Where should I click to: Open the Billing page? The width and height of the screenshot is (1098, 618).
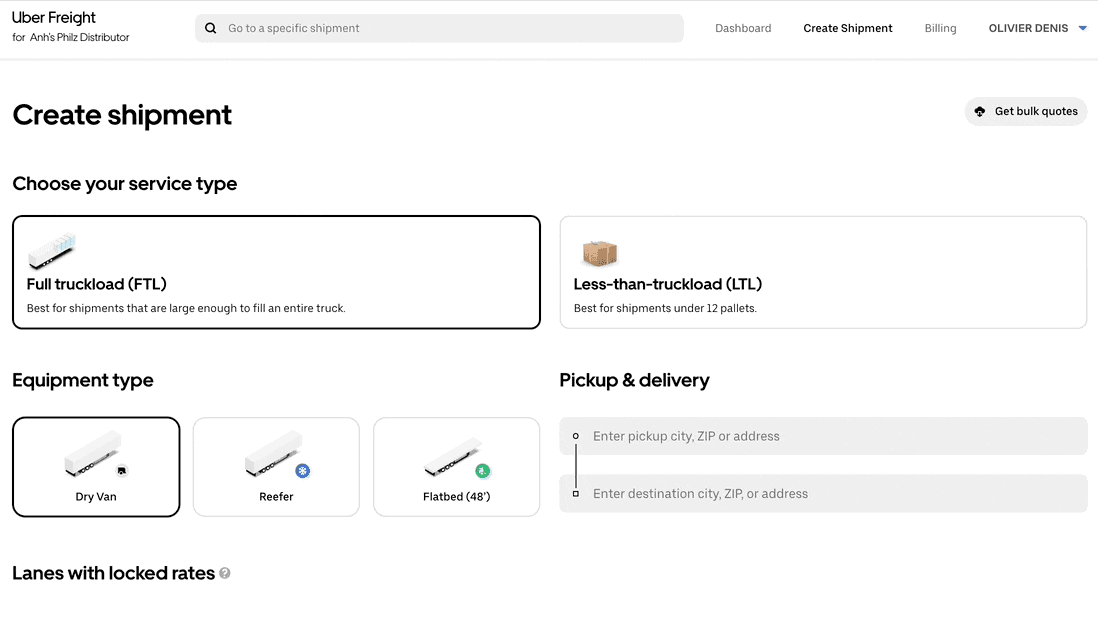[940, 28]
